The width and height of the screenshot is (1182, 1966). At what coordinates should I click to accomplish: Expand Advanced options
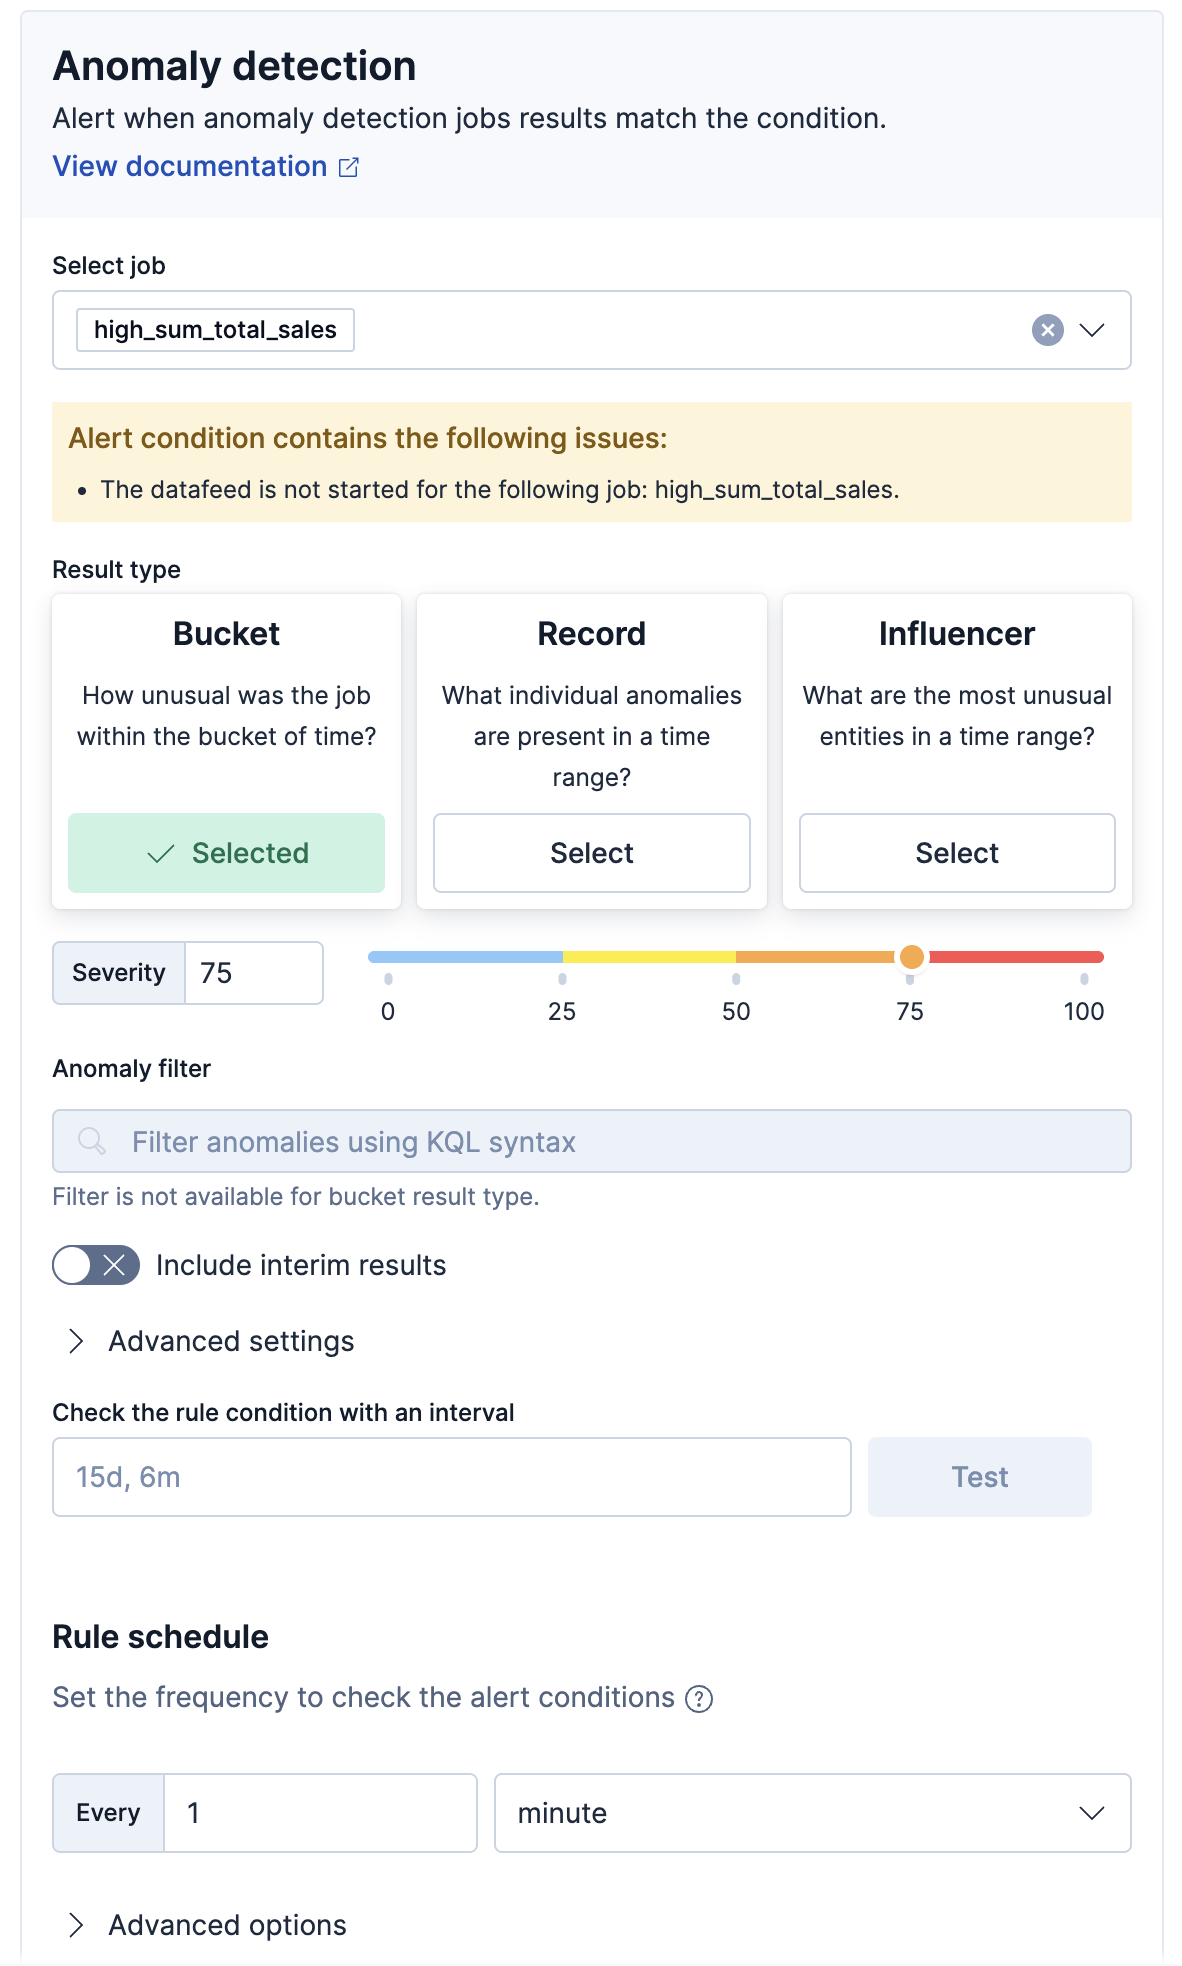pyautogui.click(x=226, y=1924)
